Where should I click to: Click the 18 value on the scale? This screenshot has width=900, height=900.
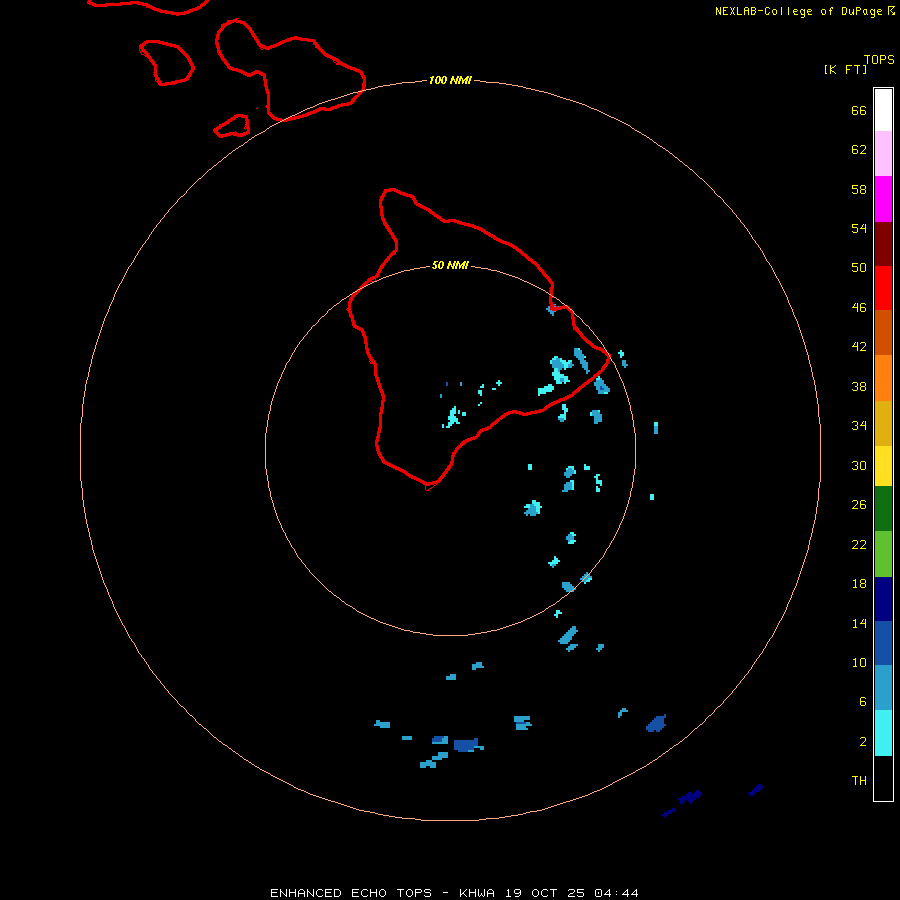(x=859, y=584)
